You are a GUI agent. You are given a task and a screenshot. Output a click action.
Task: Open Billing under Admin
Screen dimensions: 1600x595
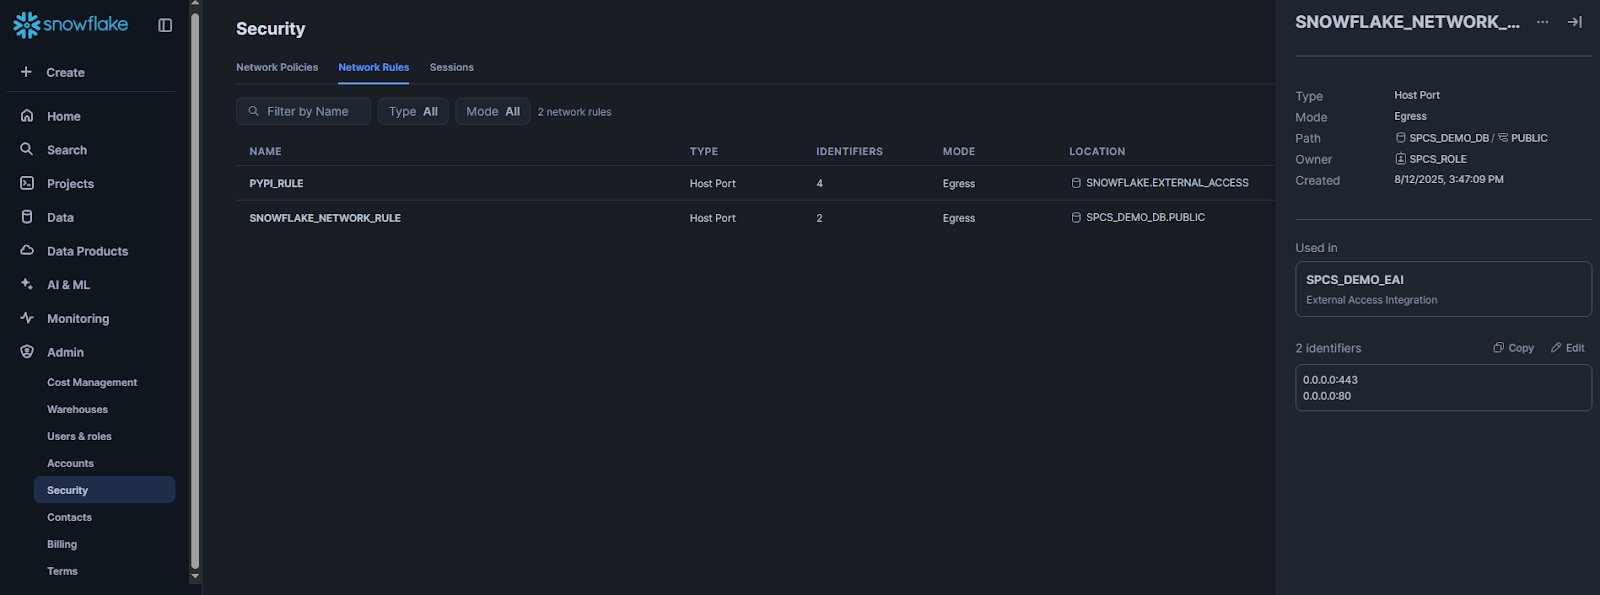click(62, 544)
